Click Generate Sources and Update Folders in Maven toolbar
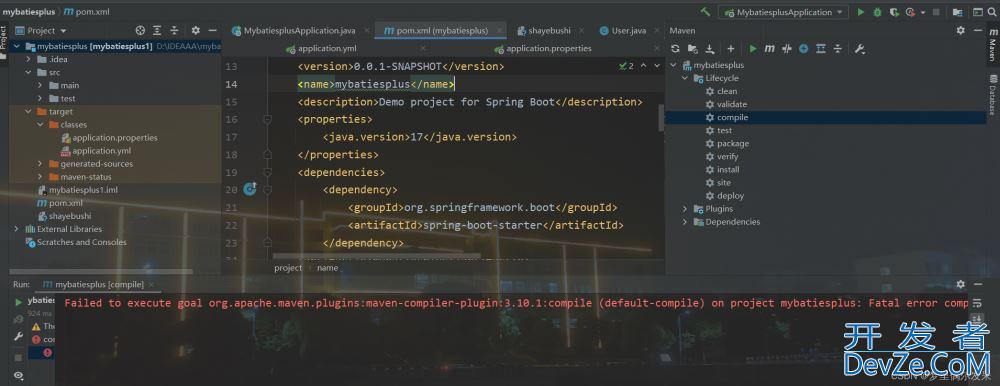 693,48
